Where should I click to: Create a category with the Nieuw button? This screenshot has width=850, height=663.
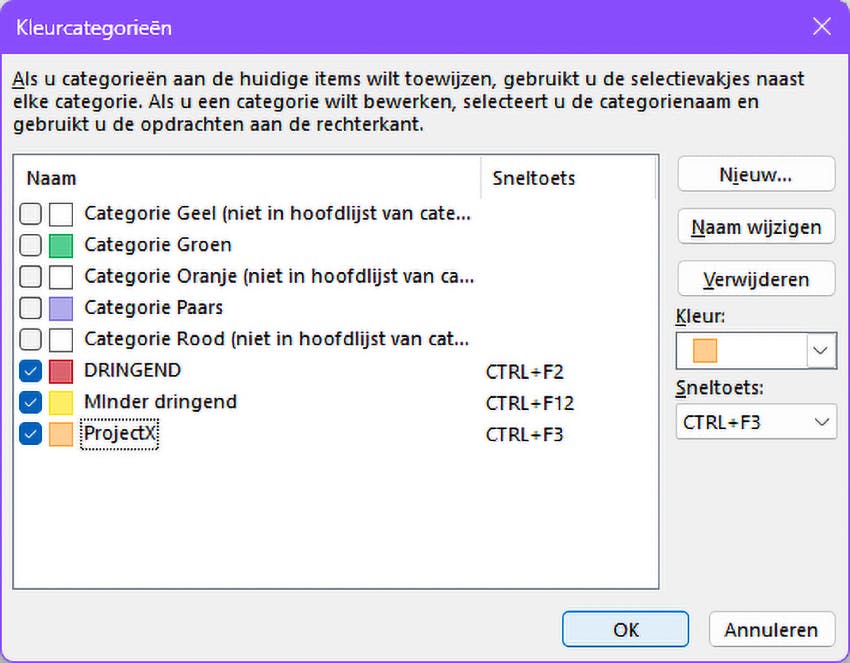click(x=755, y=174)
